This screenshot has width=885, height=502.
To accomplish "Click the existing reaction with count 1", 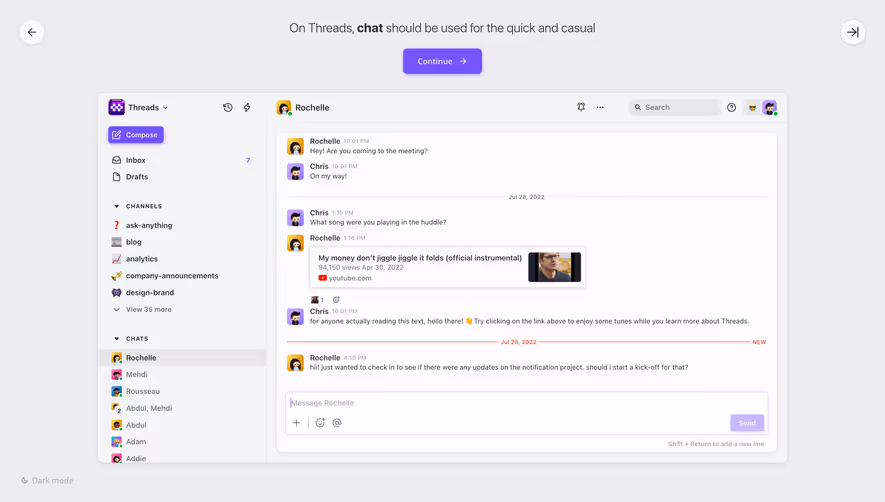I will tap(317, 300).
